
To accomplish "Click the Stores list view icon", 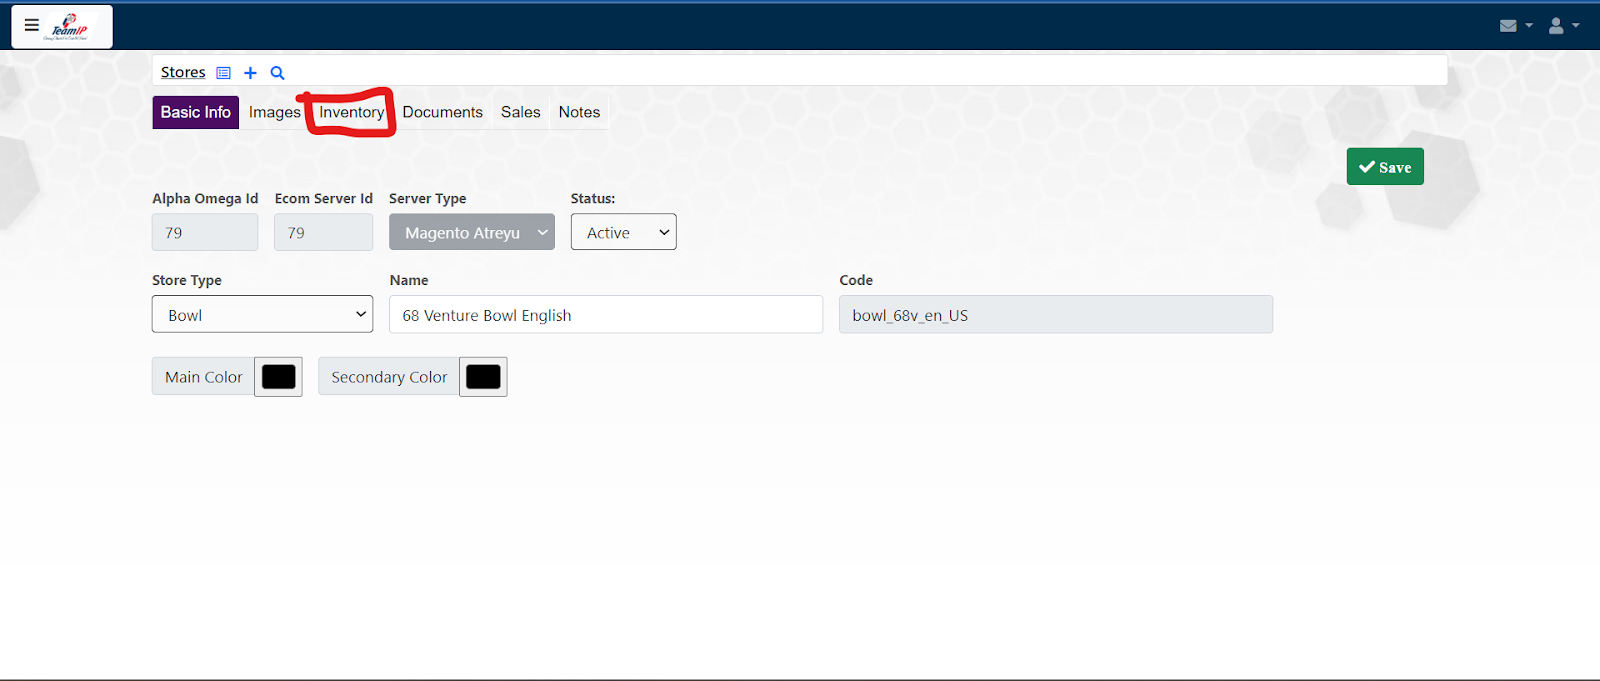I will click(224, 73).
